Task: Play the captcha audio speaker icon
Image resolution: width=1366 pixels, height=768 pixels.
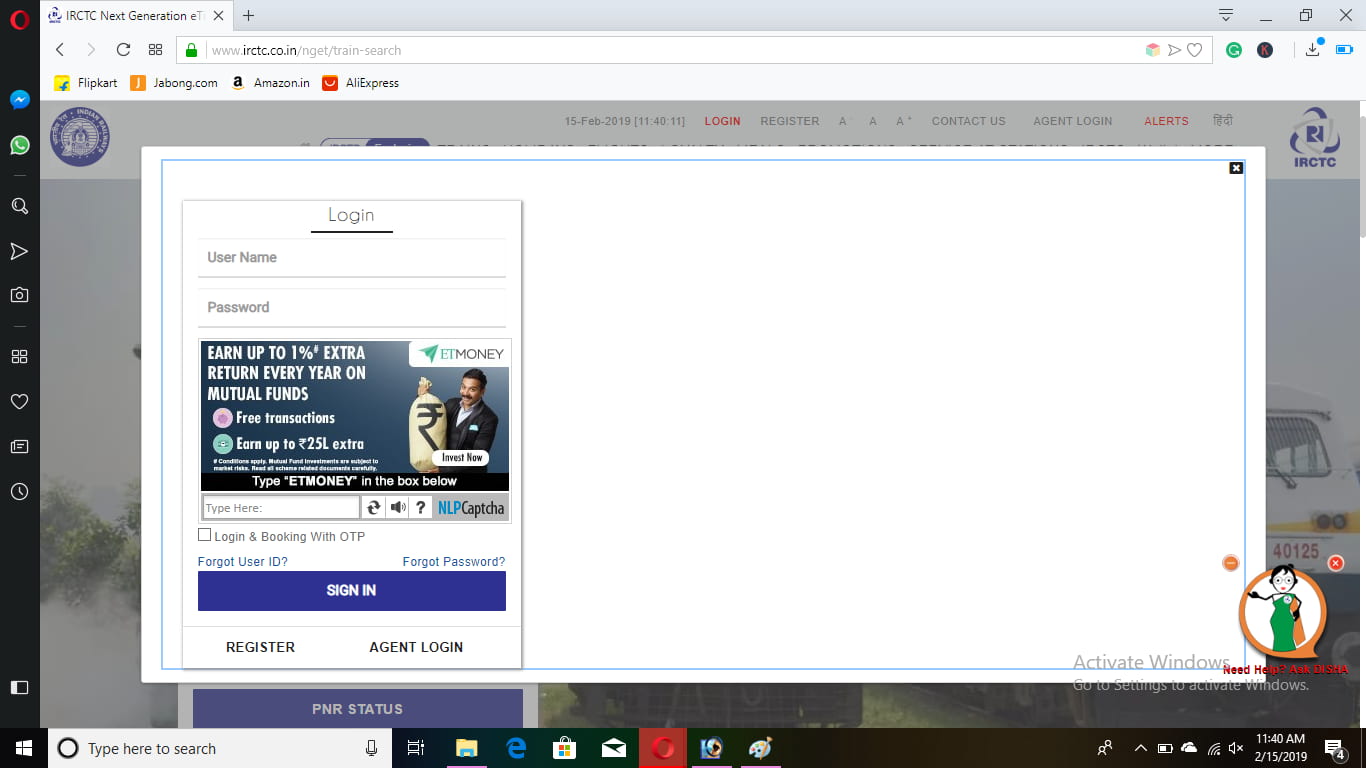Action: click(x=398, y=507)
